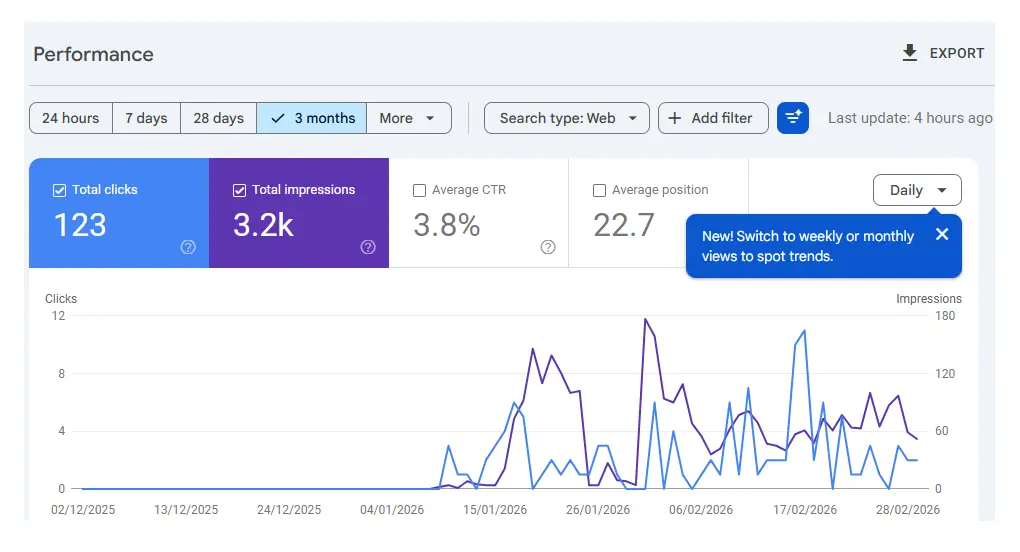Viewport: 1020px width, 552px height.
Task: Click the plus icon for Add filter
Action: click(x=675, y=118)
